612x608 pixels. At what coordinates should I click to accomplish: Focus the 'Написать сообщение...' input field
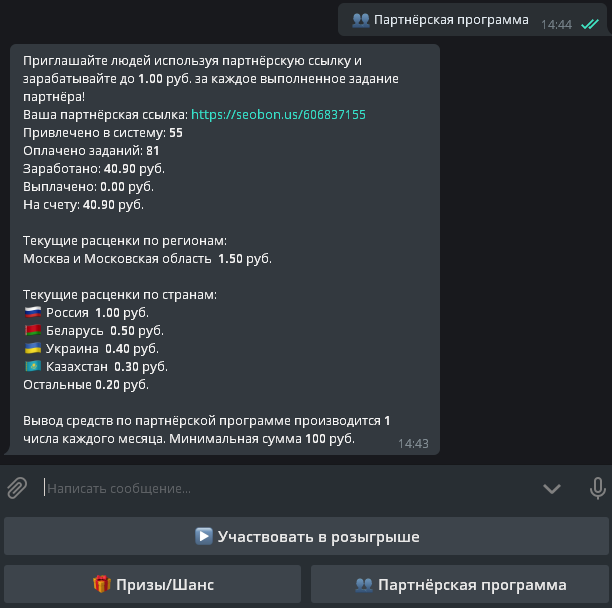pos(280,488)
